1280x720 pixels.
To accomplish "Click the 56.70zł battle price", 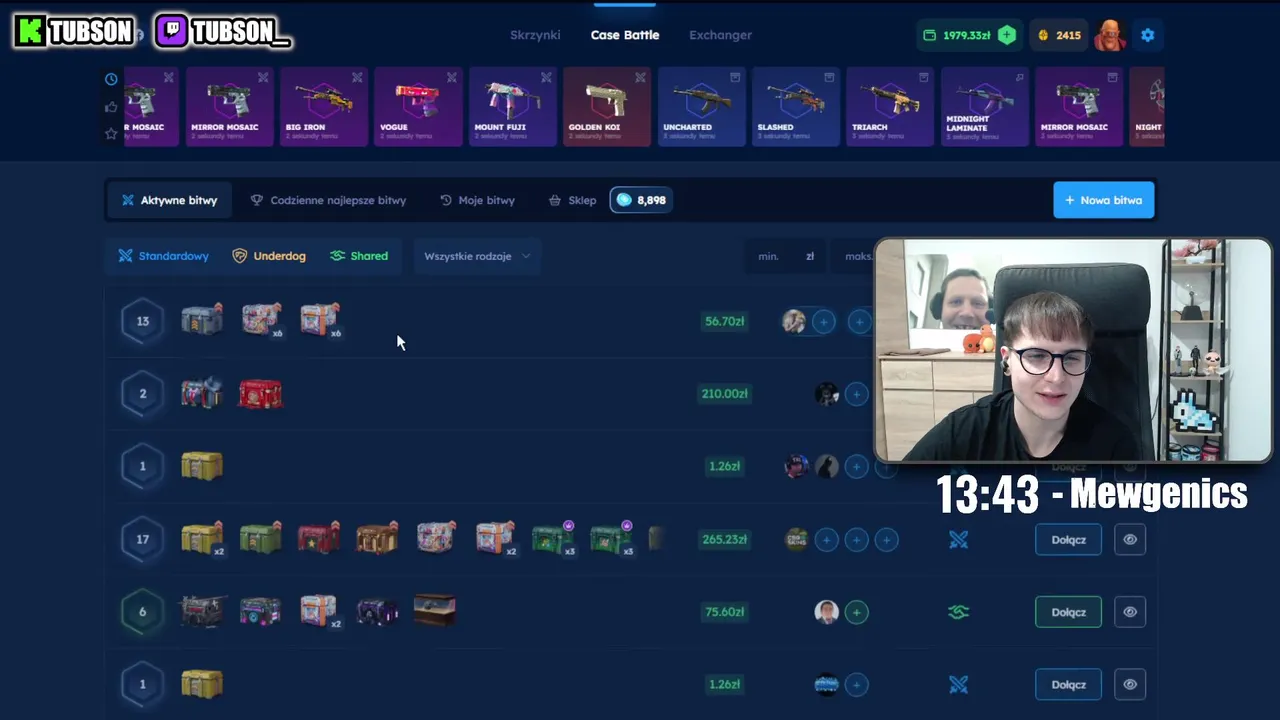I will pyautogui.click(x=724, y=321).
